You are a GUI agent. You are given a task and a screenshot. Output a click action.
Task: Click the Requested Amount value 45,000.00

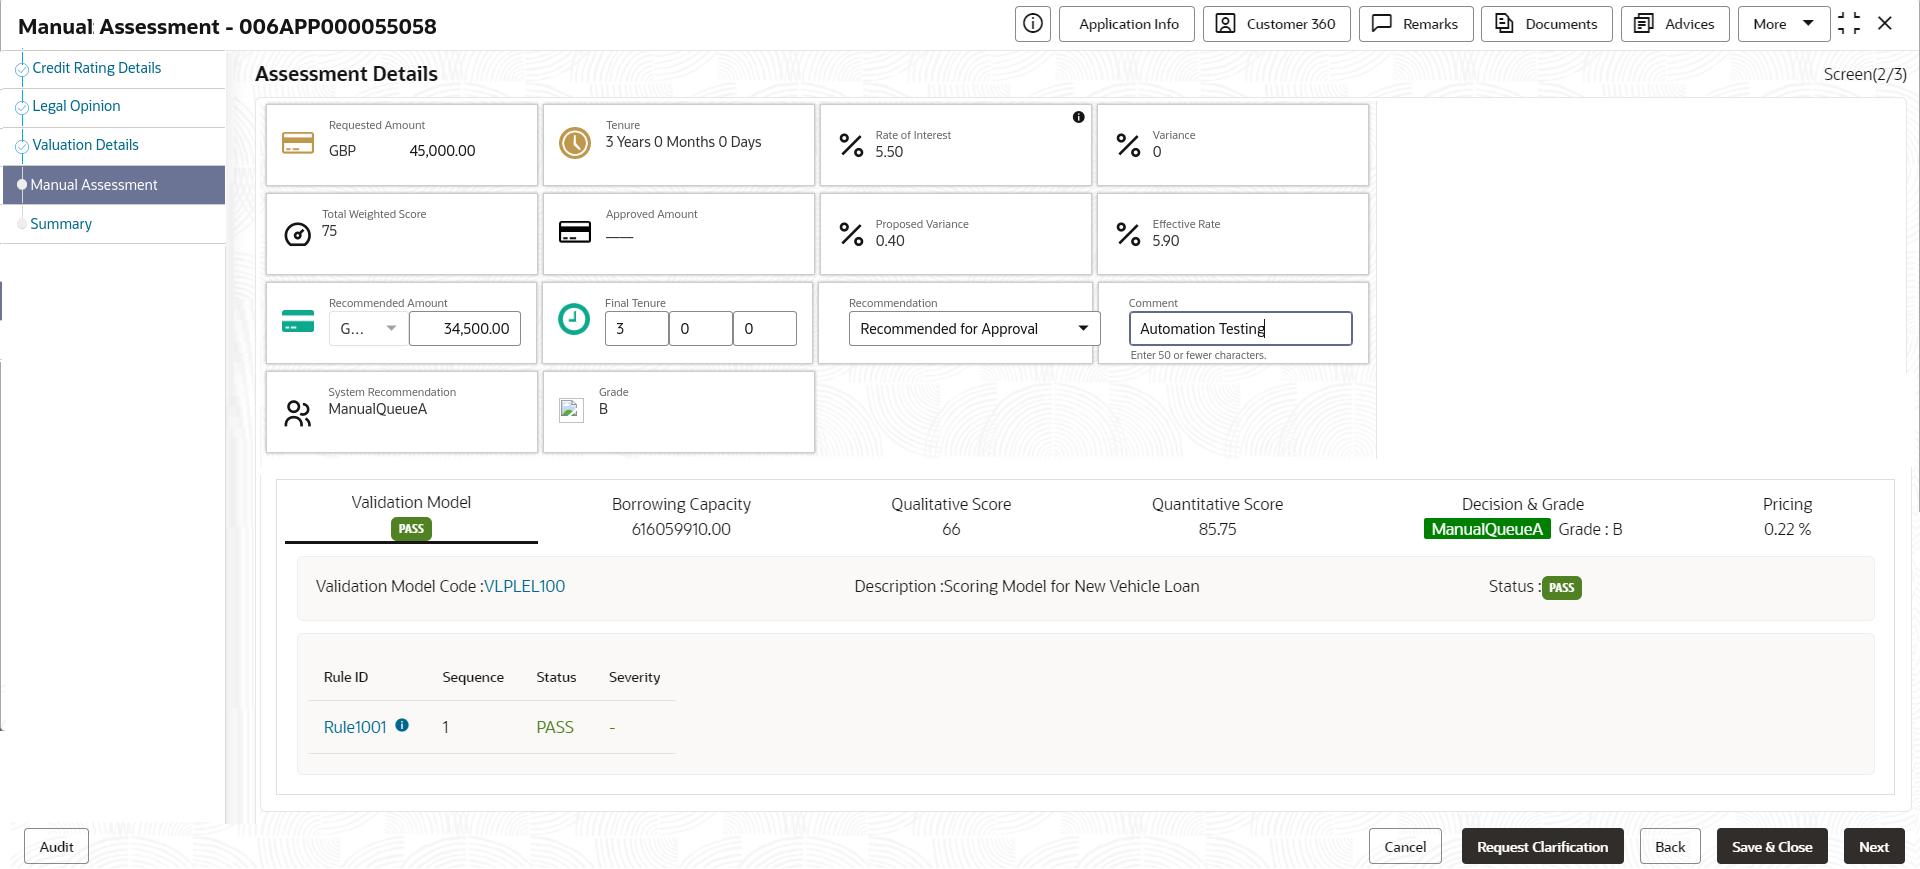(442, 151)
